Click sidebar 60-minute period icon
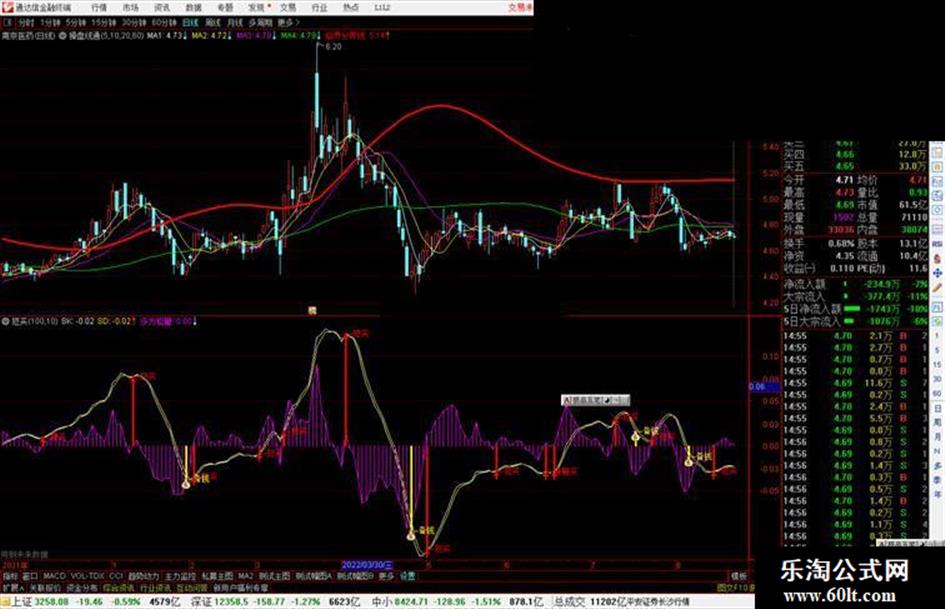The image size is (945, 609). 938,394
